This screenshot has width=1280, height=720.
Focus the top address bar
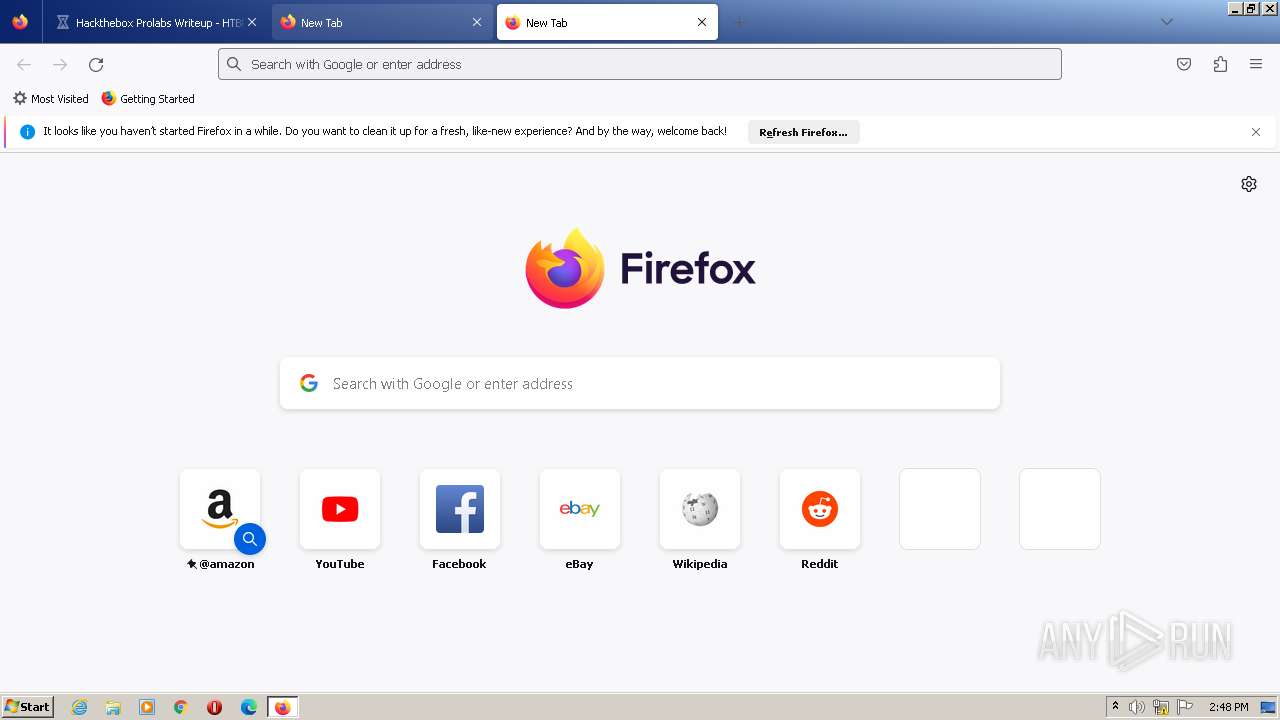pyautogui.click(x=640, y=64)
